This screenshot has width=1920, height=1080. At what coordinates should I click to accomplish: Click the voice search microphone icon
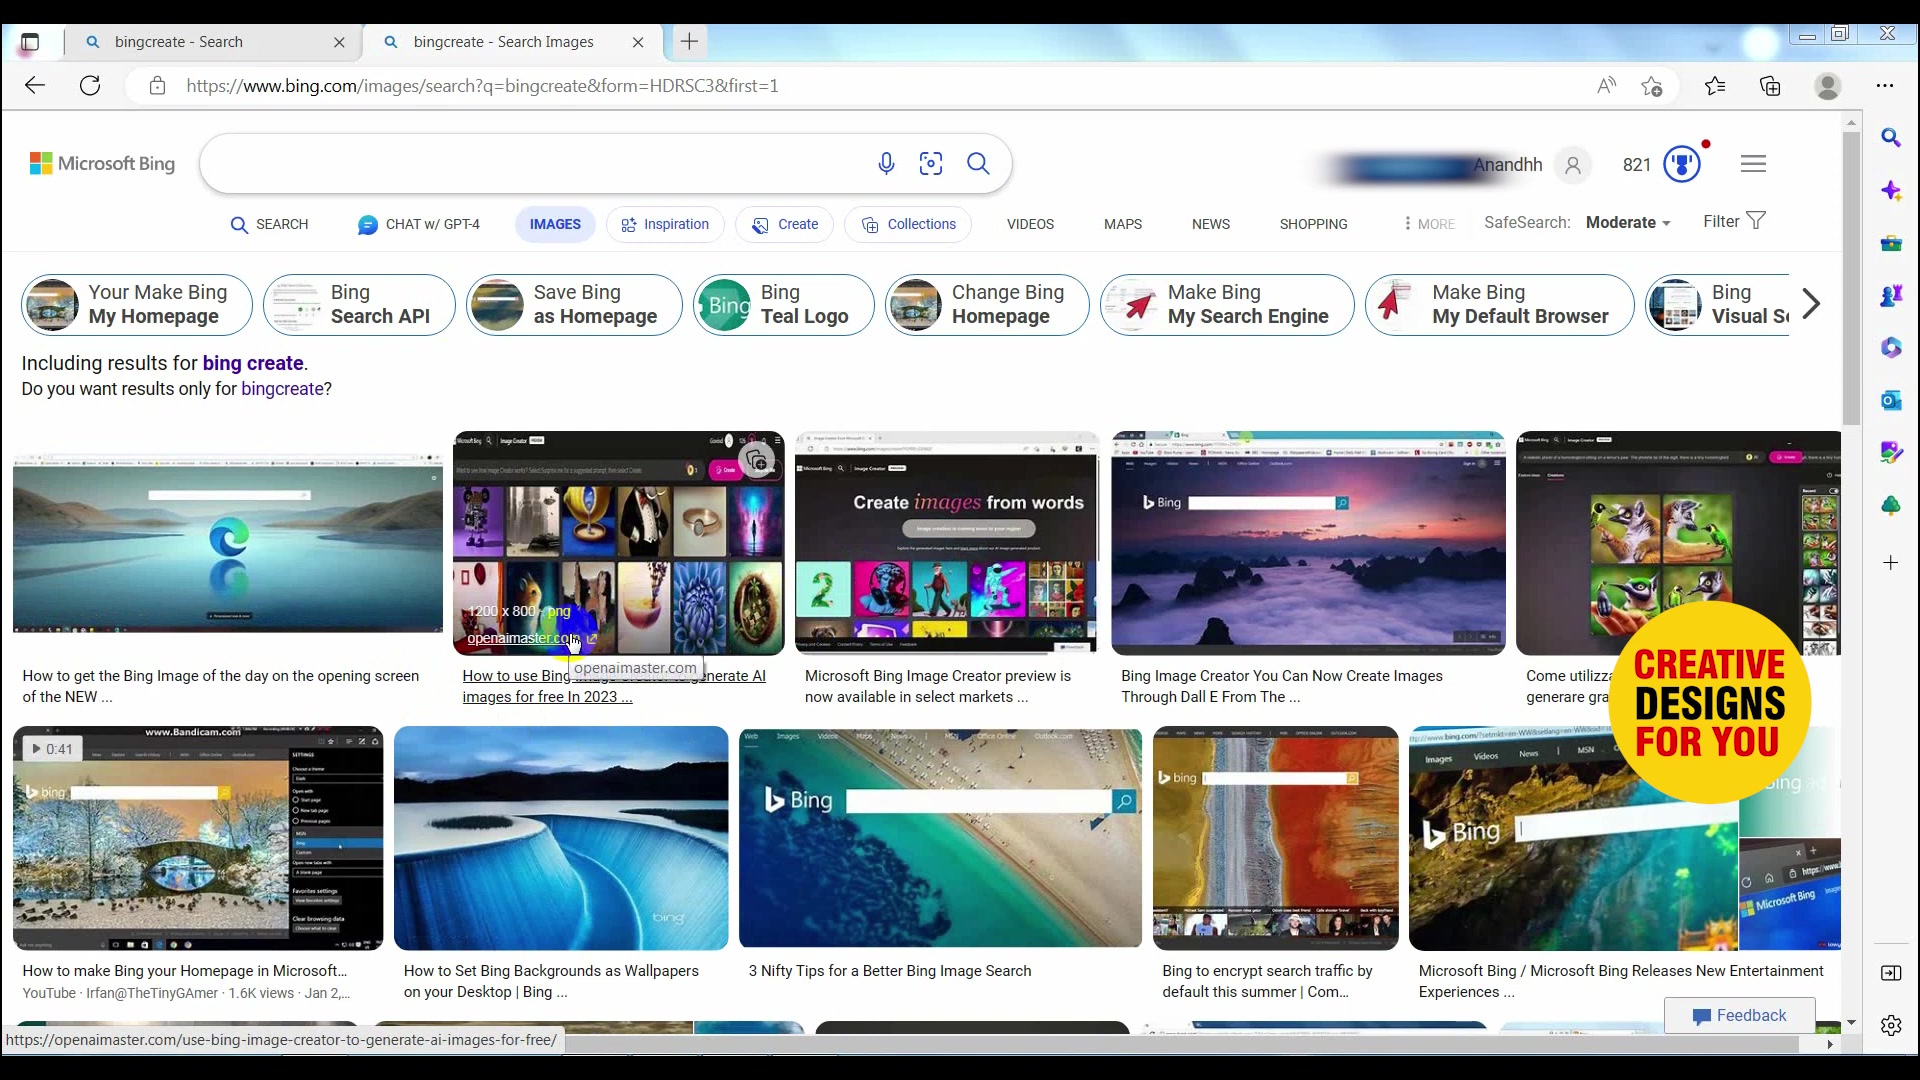point(887,163)
